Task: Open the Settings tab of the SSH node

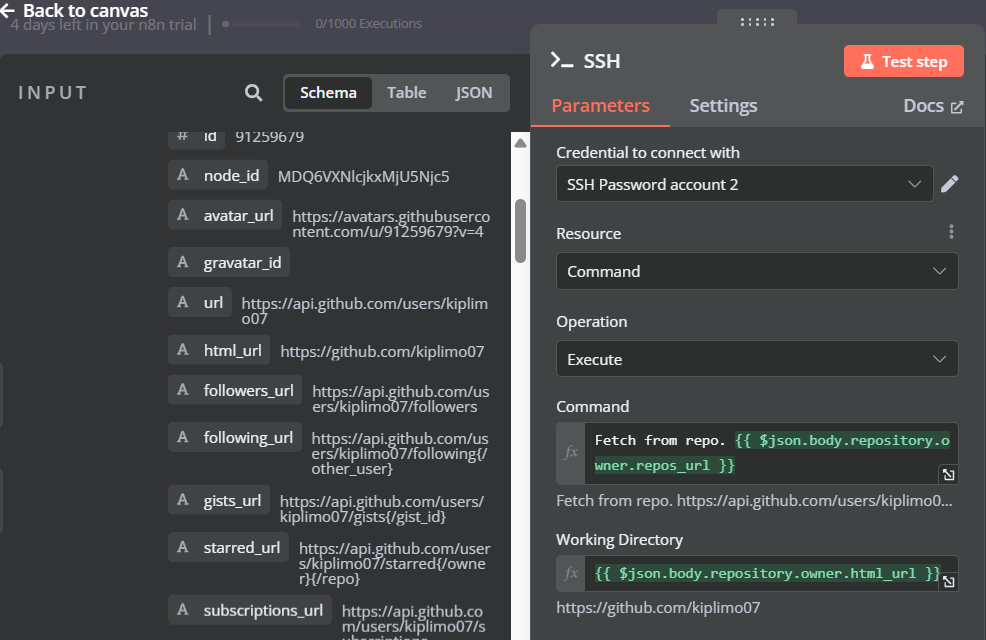Action: pos(722,105)
